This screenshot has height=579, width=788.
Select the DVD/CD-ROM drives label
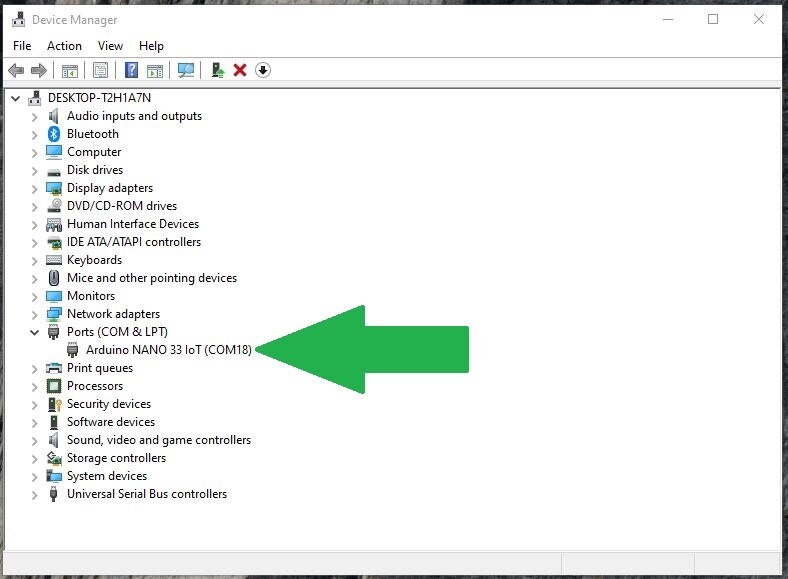pos(122,206)
